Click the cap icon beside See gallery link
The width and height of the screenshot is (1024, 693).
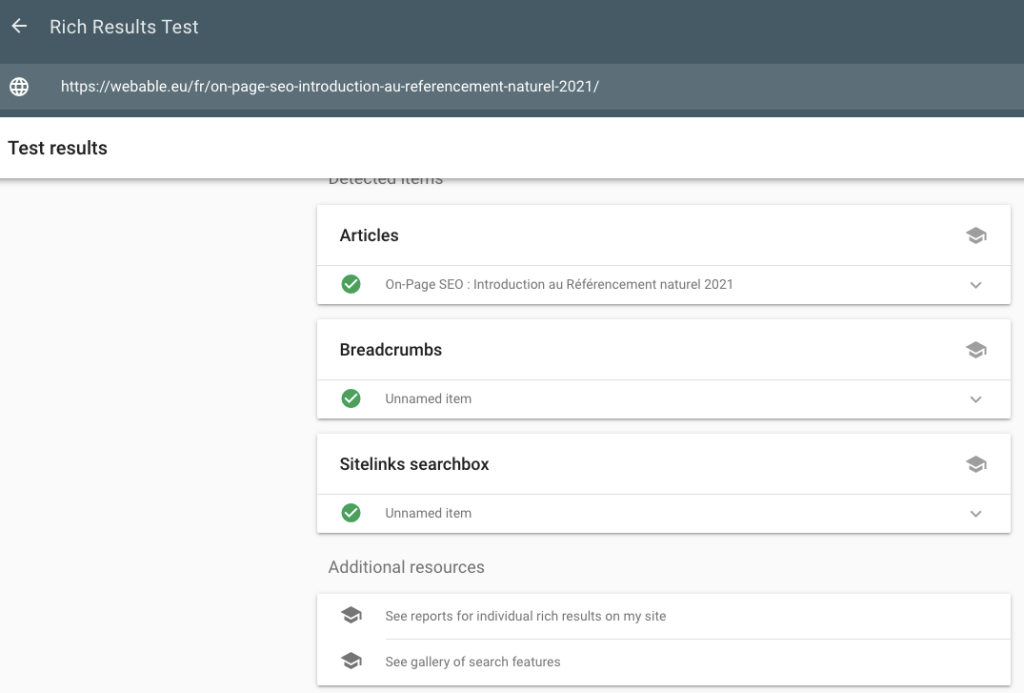click(351, 661)
